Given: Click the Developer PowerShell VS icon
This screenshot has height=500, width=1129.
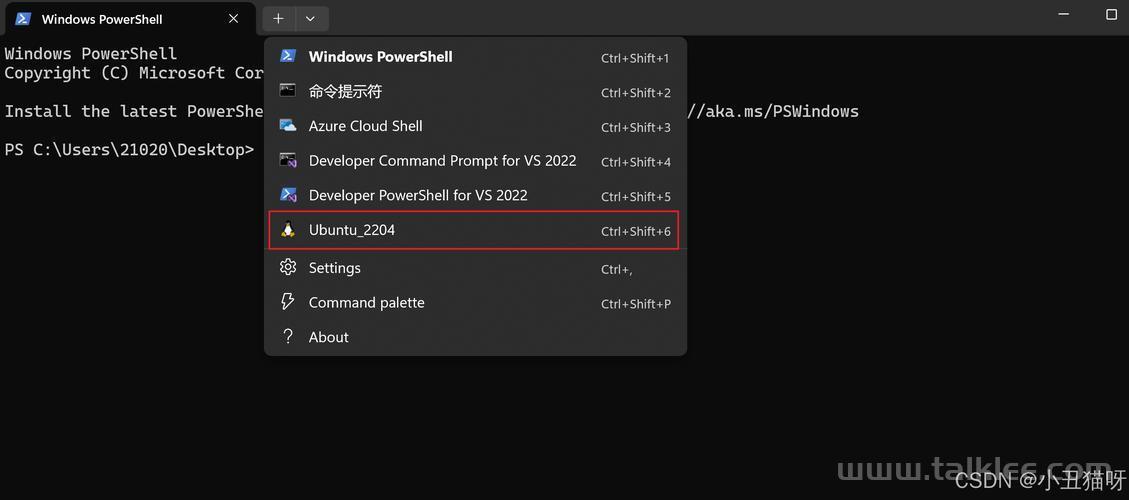Looking at the screenshot, I should [288, 195].
